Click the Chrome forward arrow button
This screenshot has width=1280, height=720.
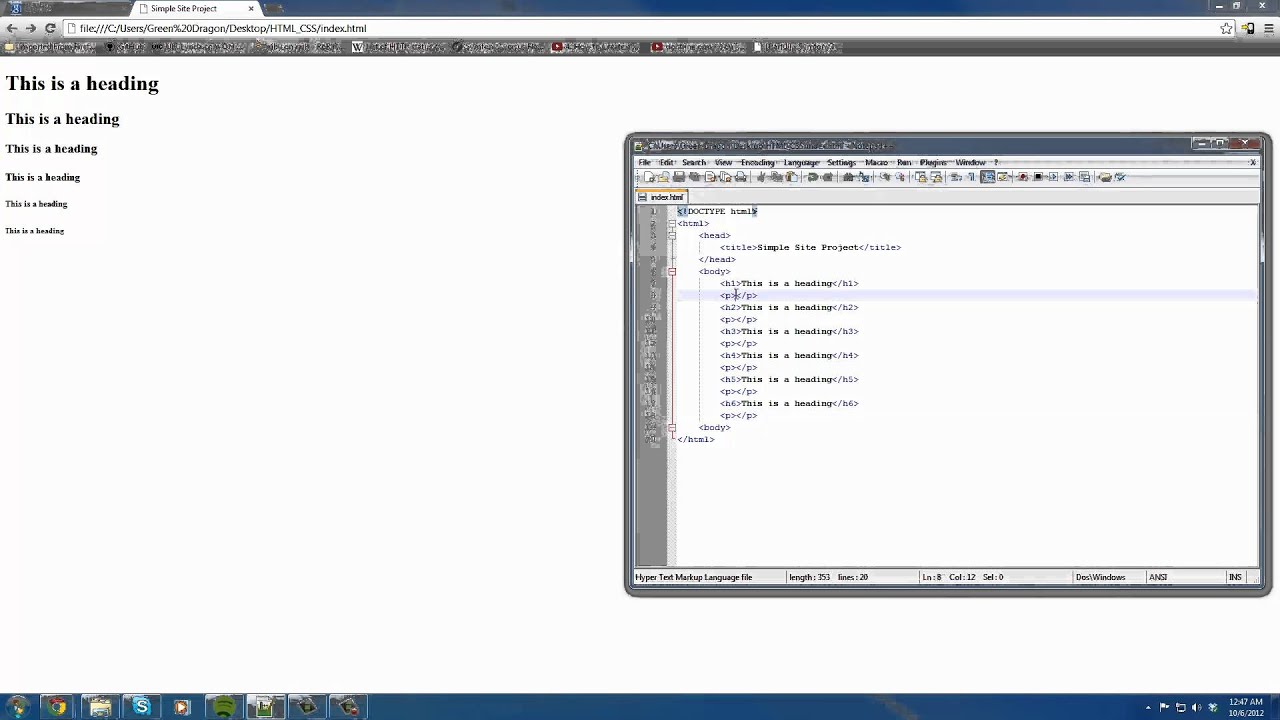pyautogui.click(x=31, y=28)
